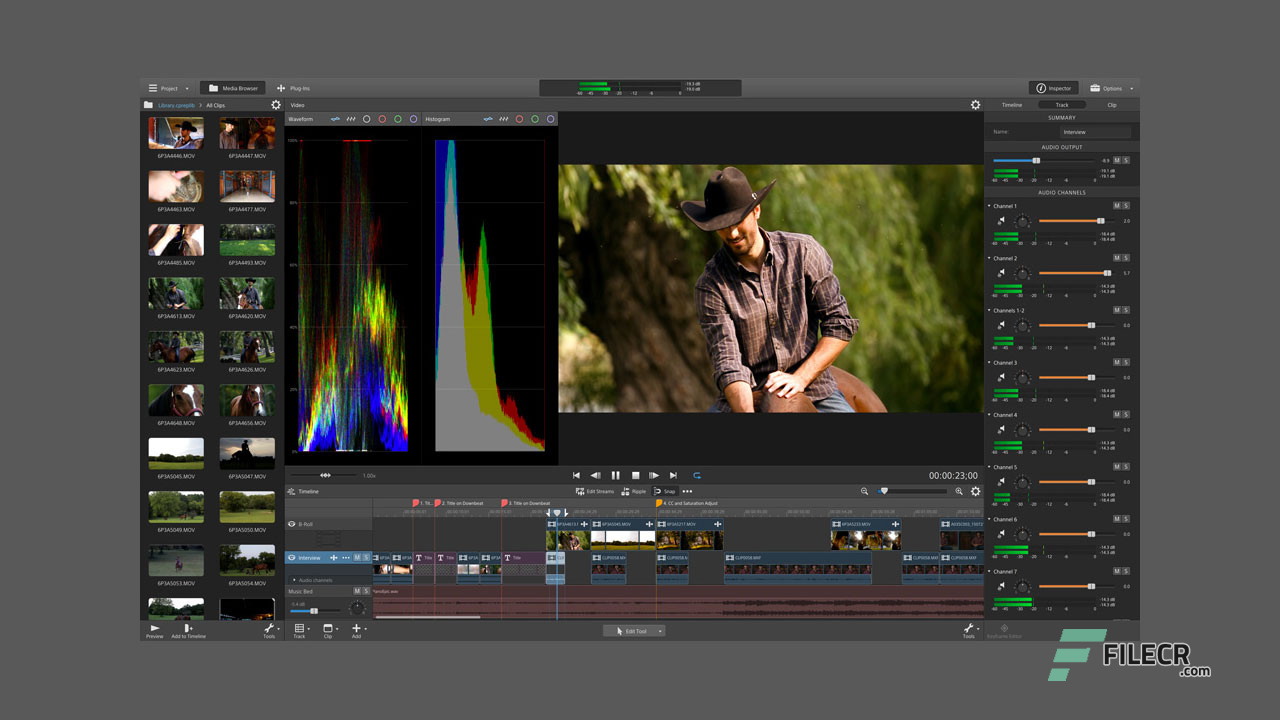Solo Channel 2 in Inspector
Viewport: 1280px width, 720px height.
[x=1126, y=258]
